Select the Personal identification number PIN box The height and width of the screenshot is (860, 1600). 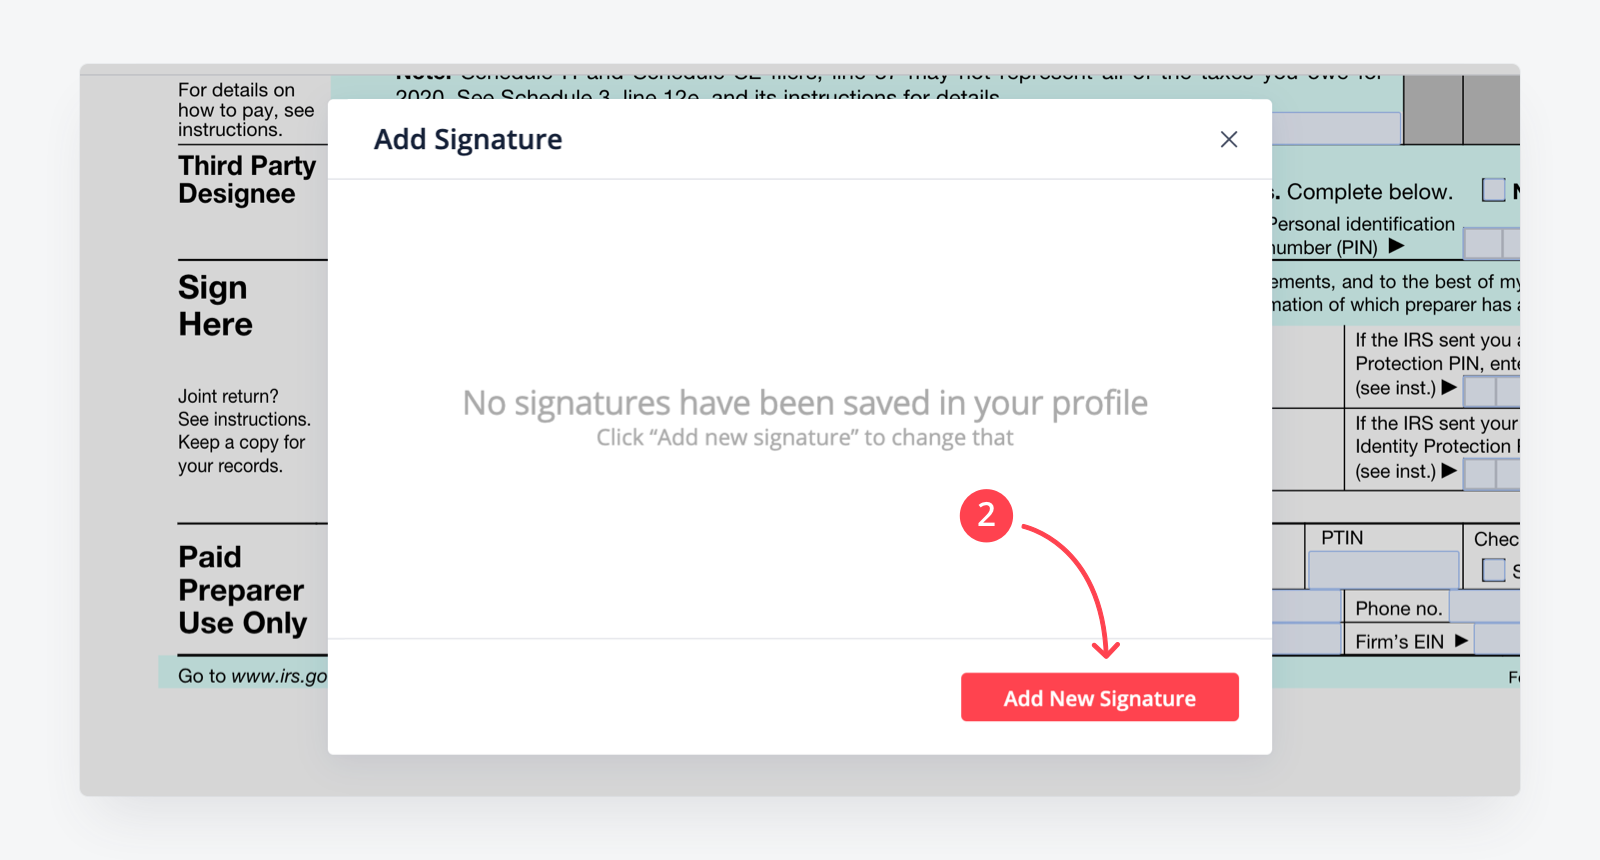[x=1491, y=243]
